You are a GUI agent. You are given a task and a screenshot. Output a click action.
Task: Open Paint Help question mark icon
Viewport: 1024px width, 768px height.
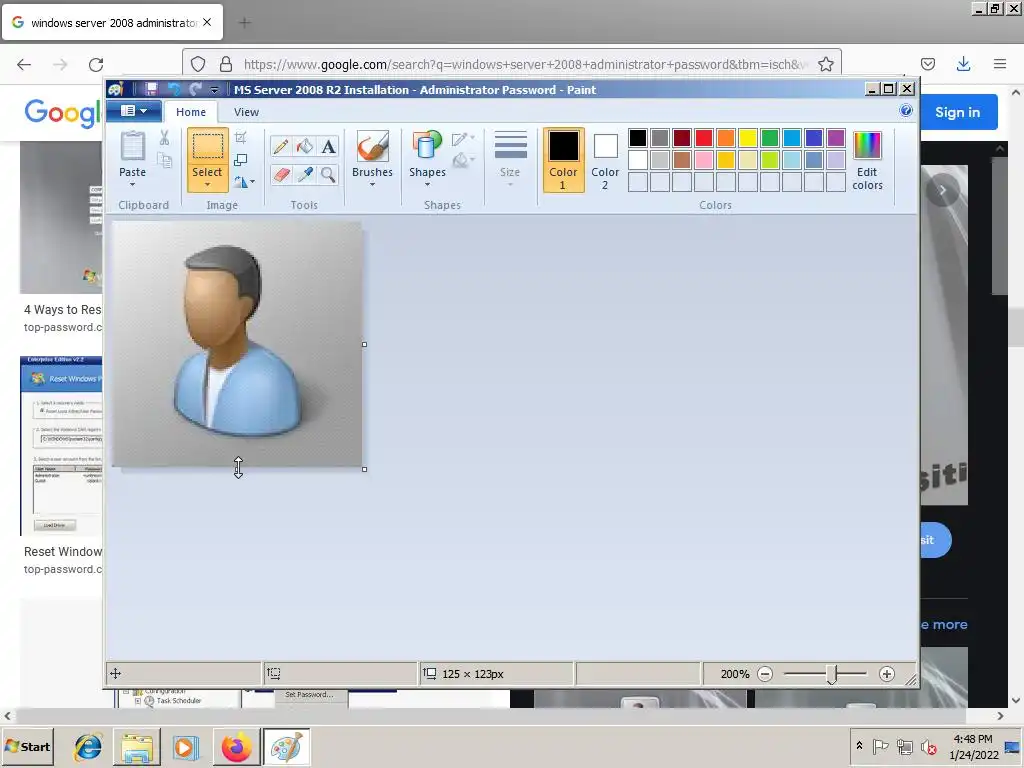[x=906, y=110]
